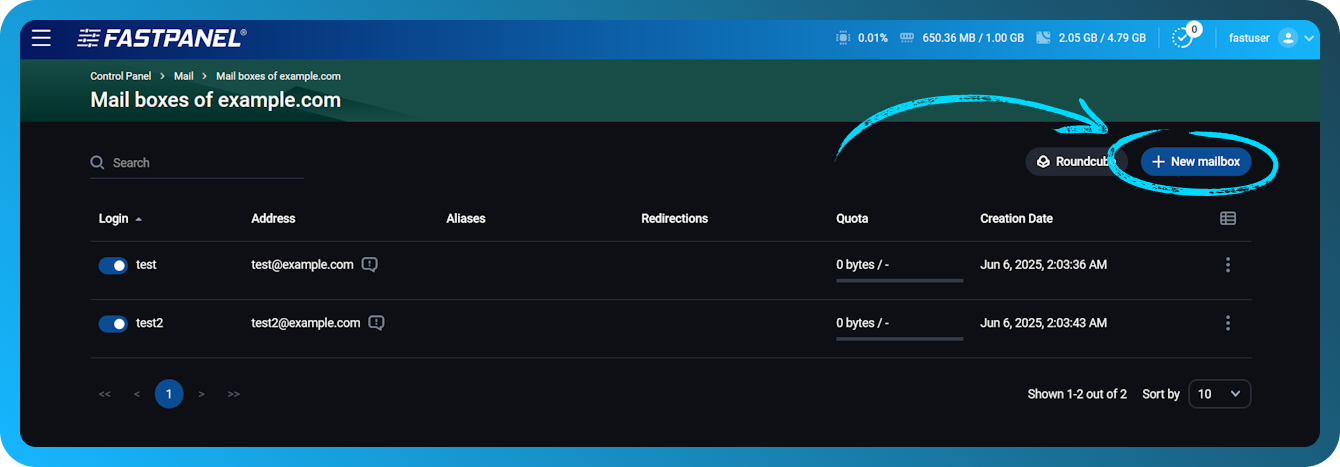Open actions menu for test mailbox
This screenshot has height=467, width=1340.
pos(1227,265)
